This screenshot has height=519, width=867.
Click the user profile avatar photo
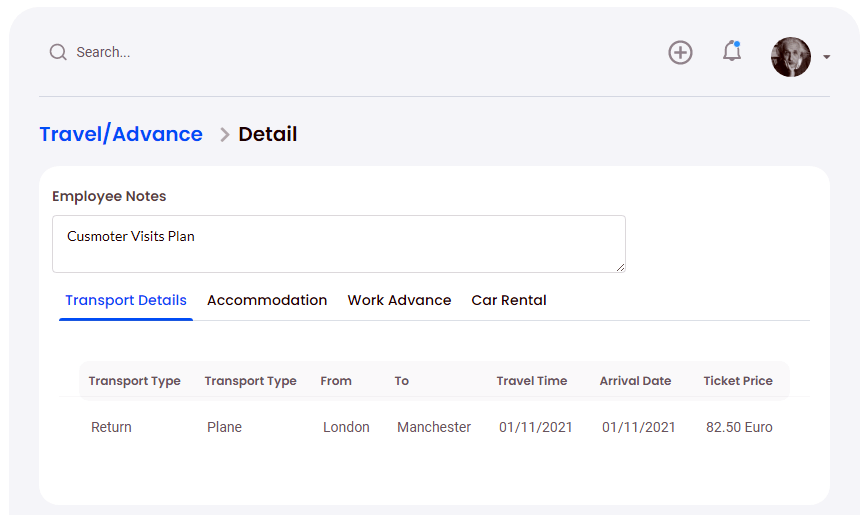(790, 57)
